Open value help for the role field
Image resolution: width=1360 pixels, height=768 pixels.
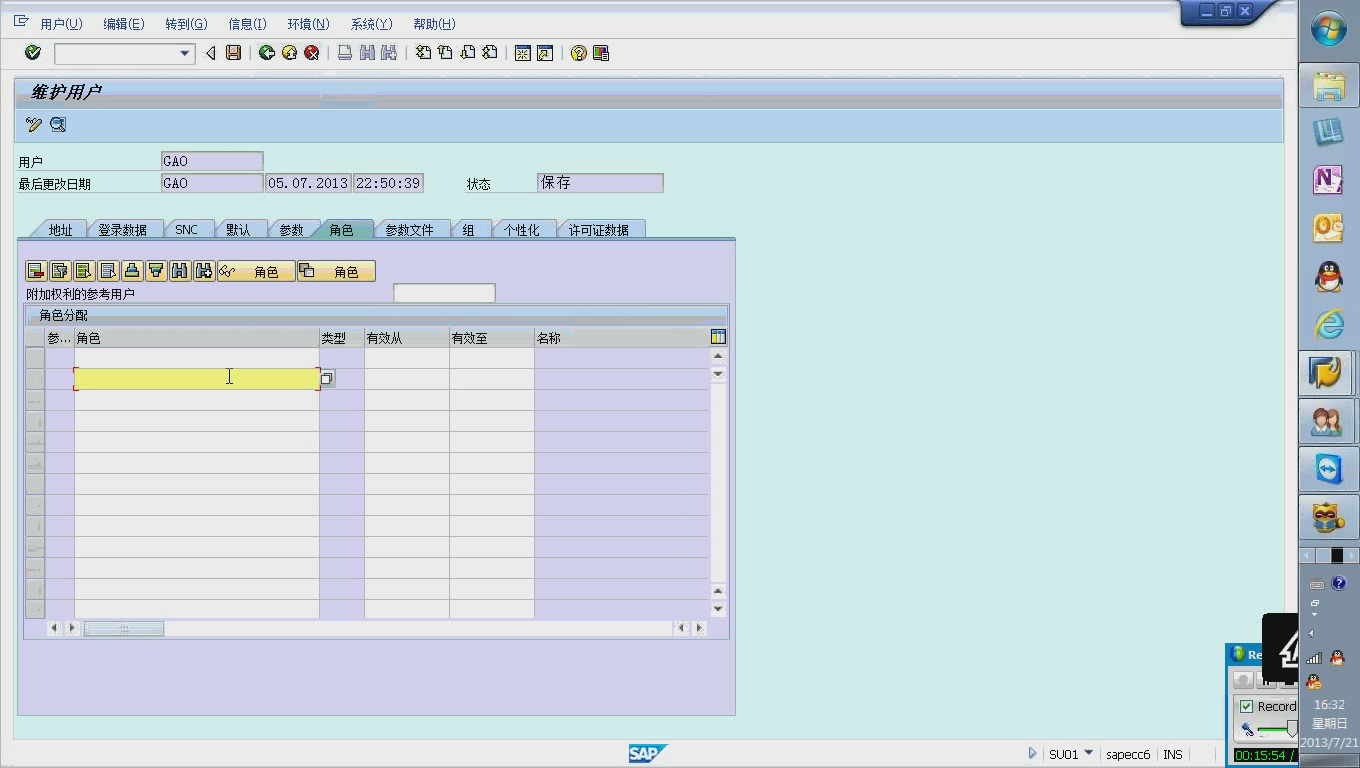point(327,378)
